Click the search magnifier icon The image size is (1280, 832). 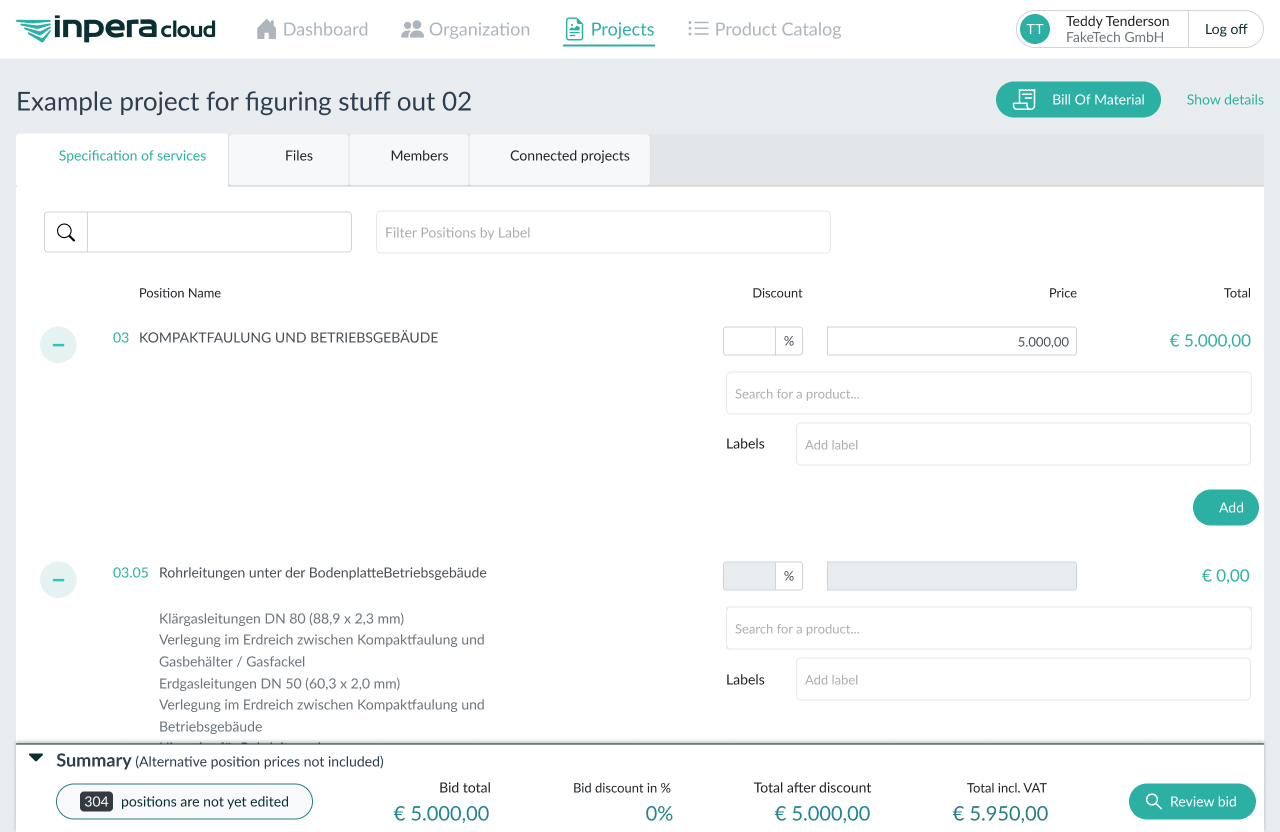(x=65, y=231)
